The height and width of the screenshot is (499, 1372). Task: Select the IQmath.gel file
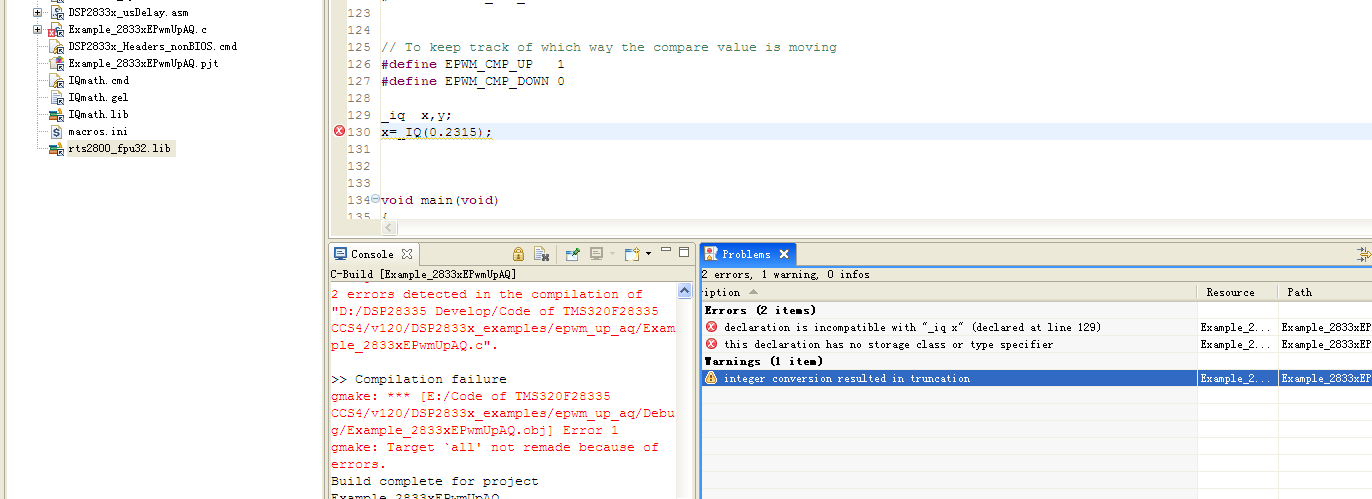[98, 98]
